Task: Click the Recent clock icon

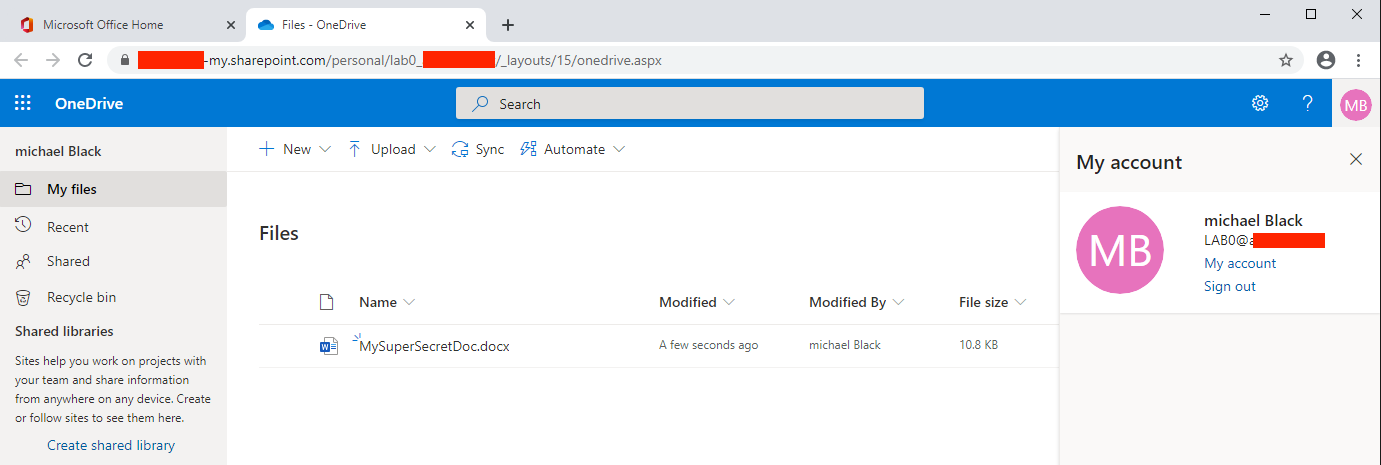Action: tap(23, 226)
